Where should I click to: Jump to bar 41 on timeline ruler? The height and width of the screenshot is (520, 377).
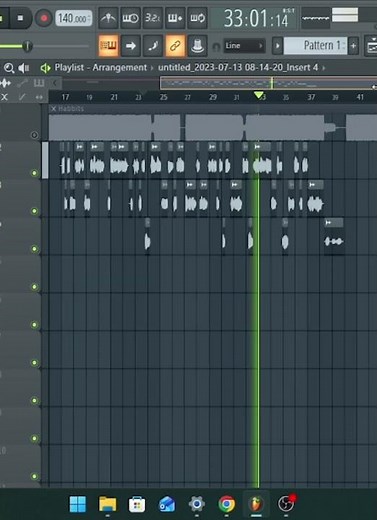(360, 97)
